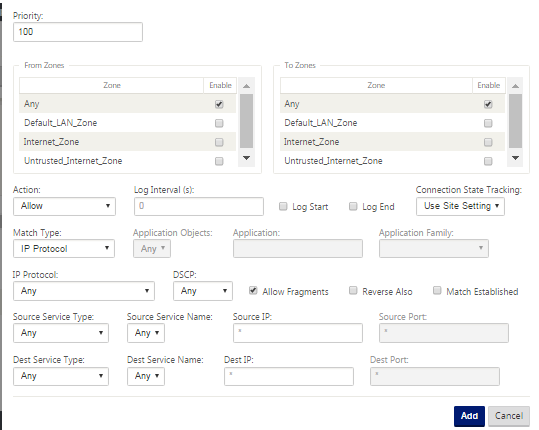Click From Zones scroll up arrow
This screenshot has height=430, width=539.
(246, 86)
